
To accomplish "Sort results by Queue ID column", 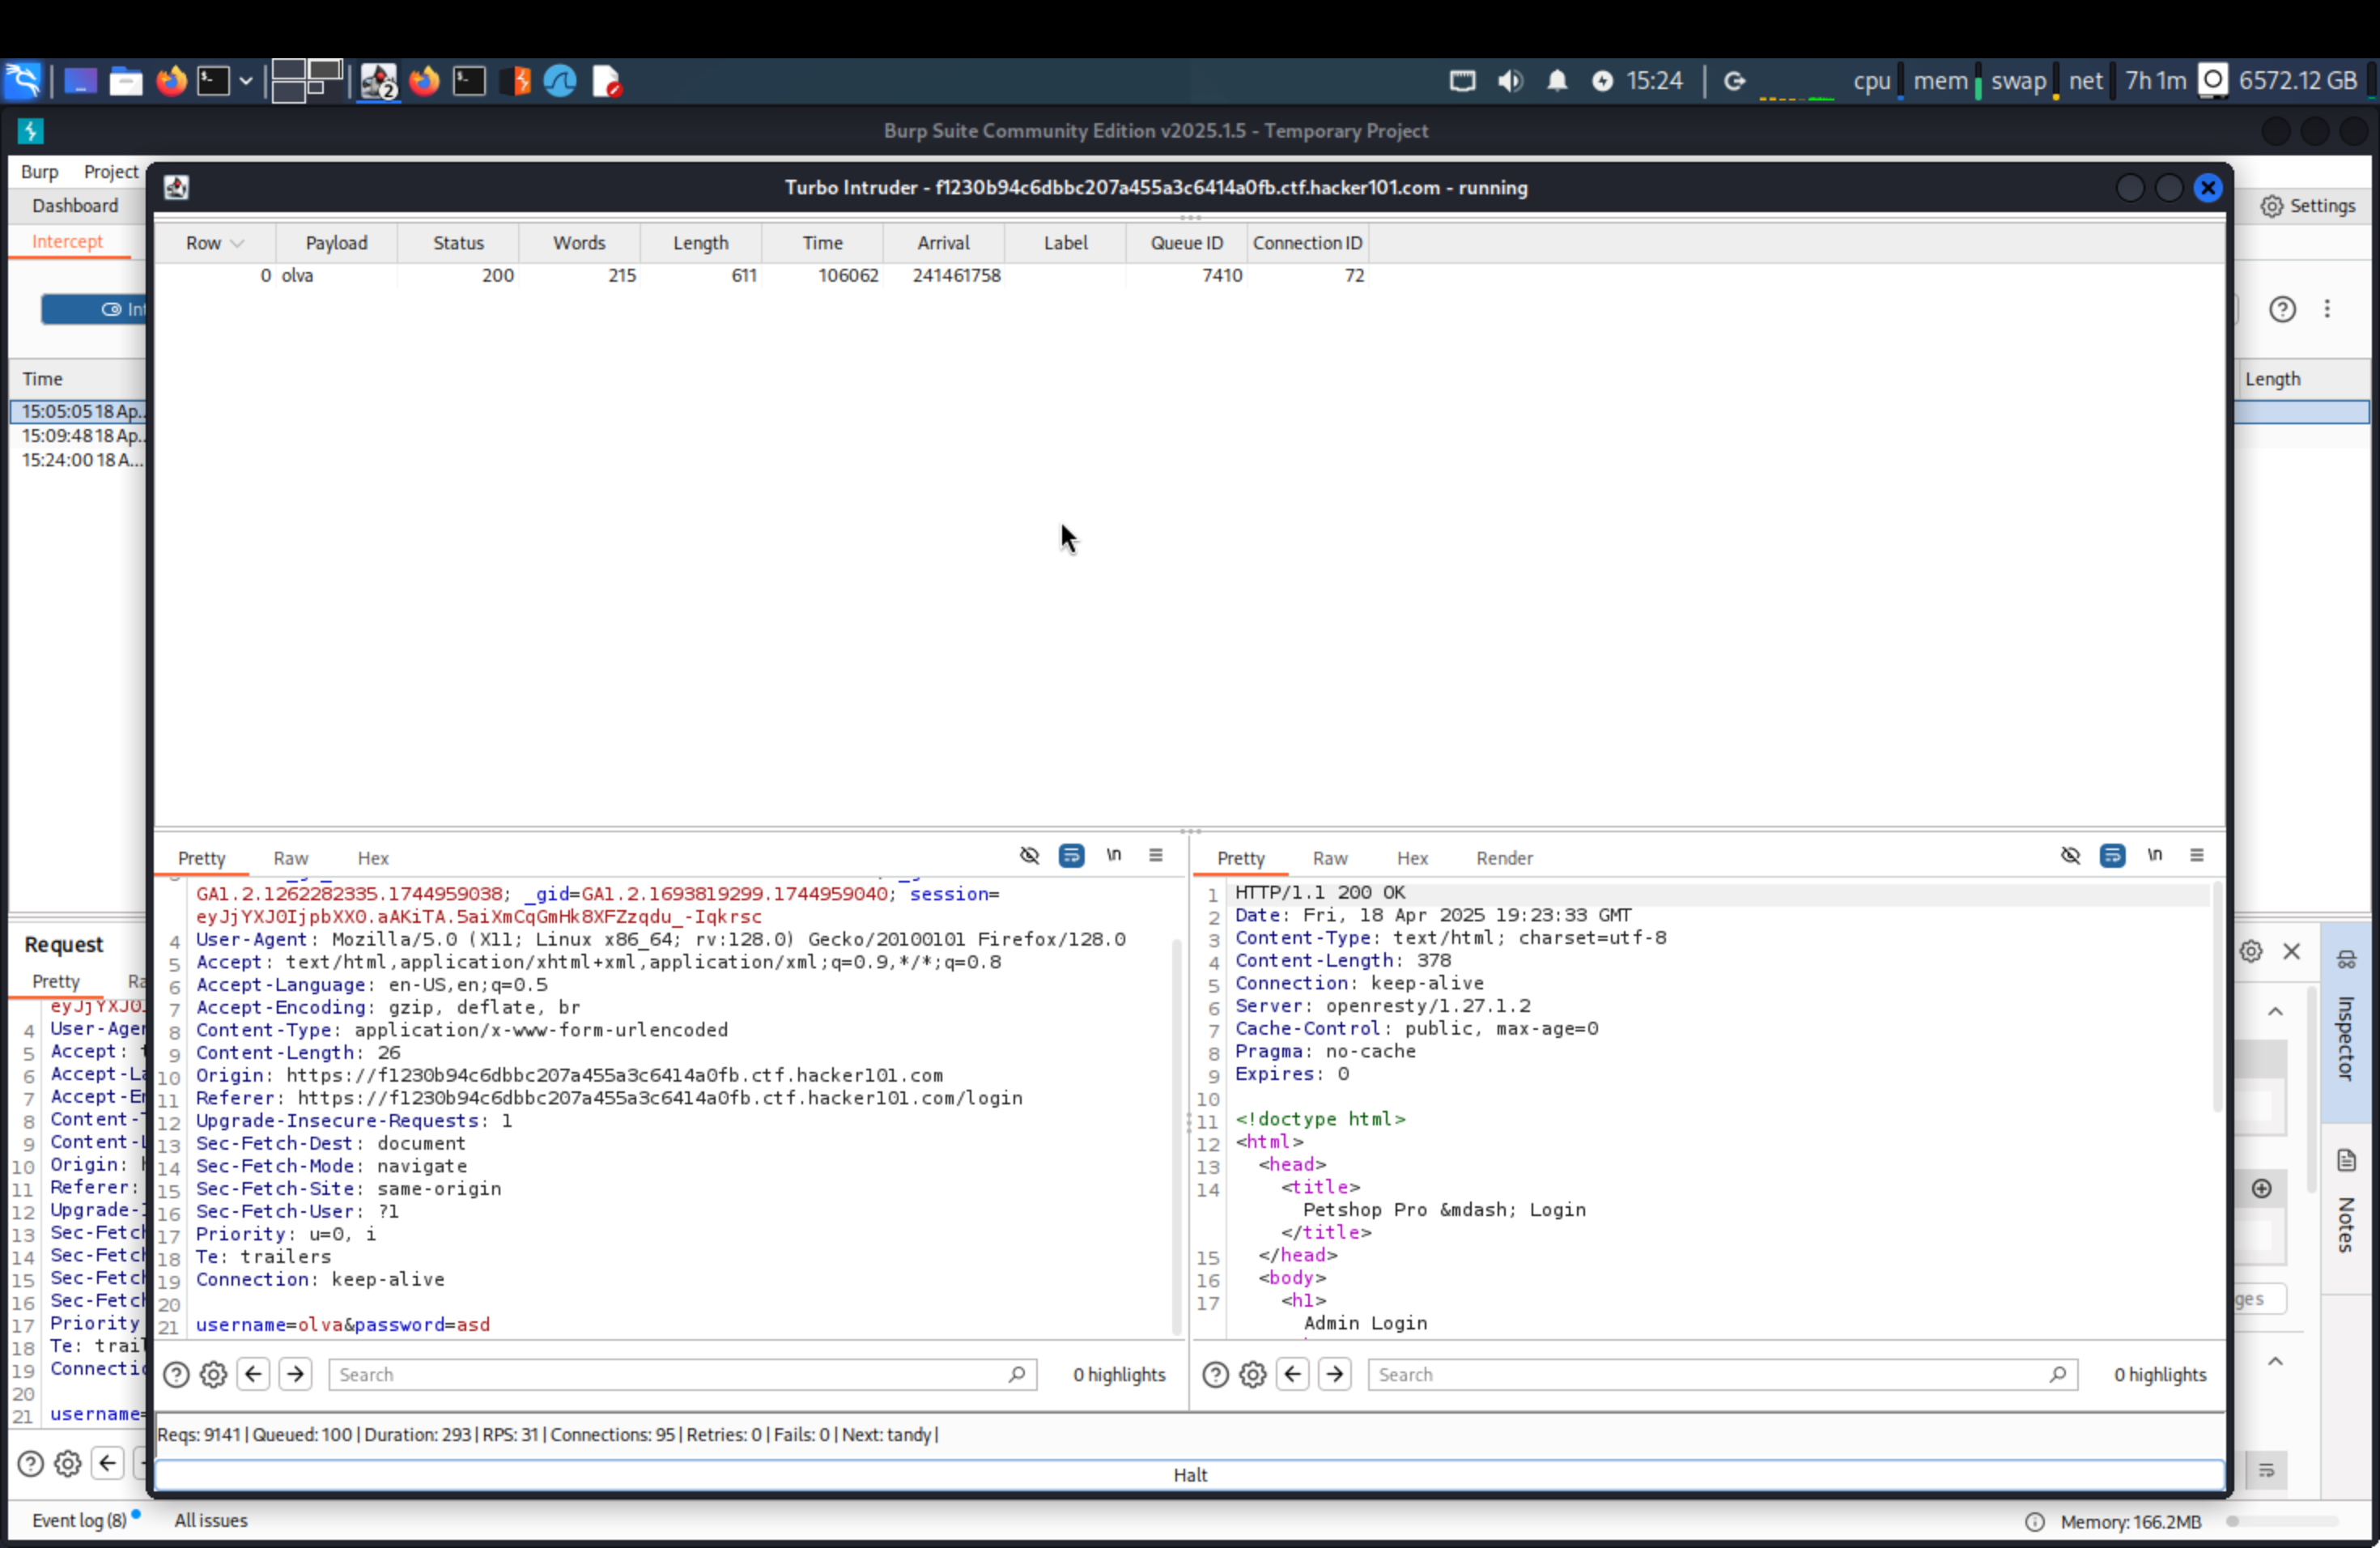I will 1187,243.
